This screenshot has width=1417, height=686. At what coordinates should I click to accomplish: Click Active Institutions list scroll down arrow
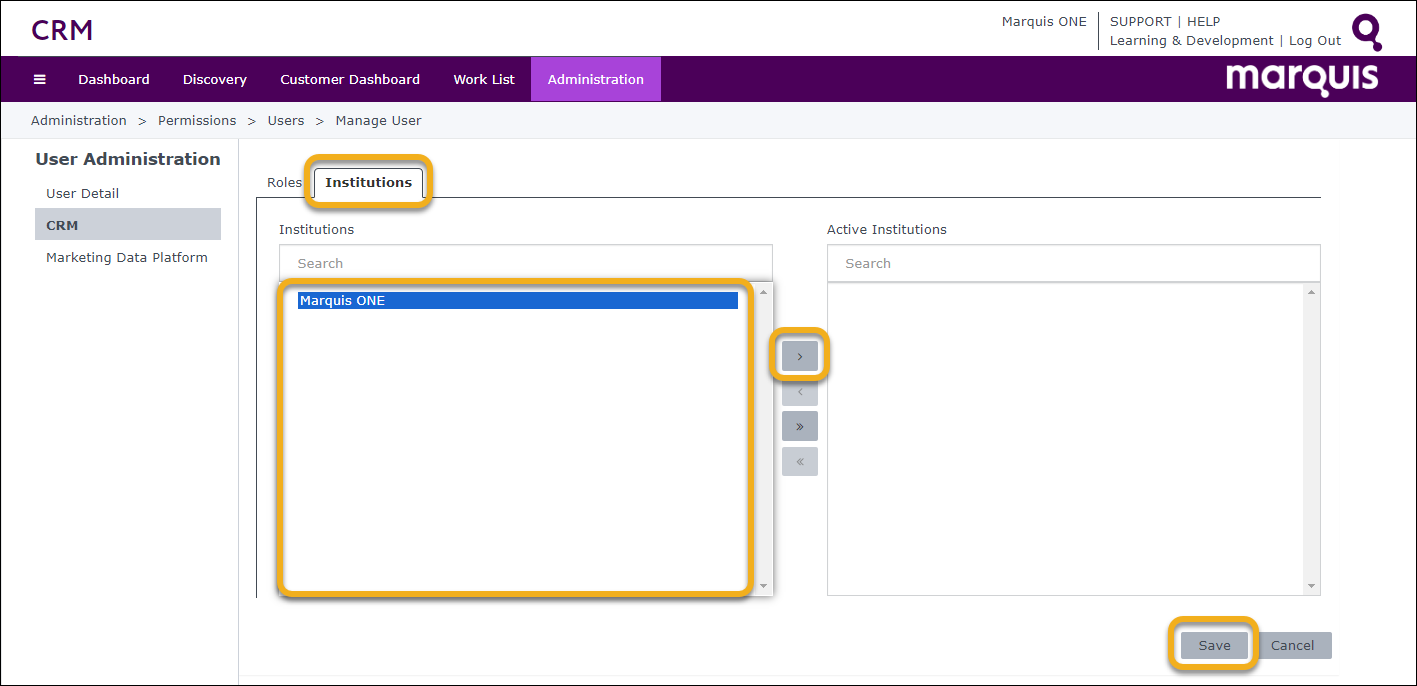[x=1312, y=586]
